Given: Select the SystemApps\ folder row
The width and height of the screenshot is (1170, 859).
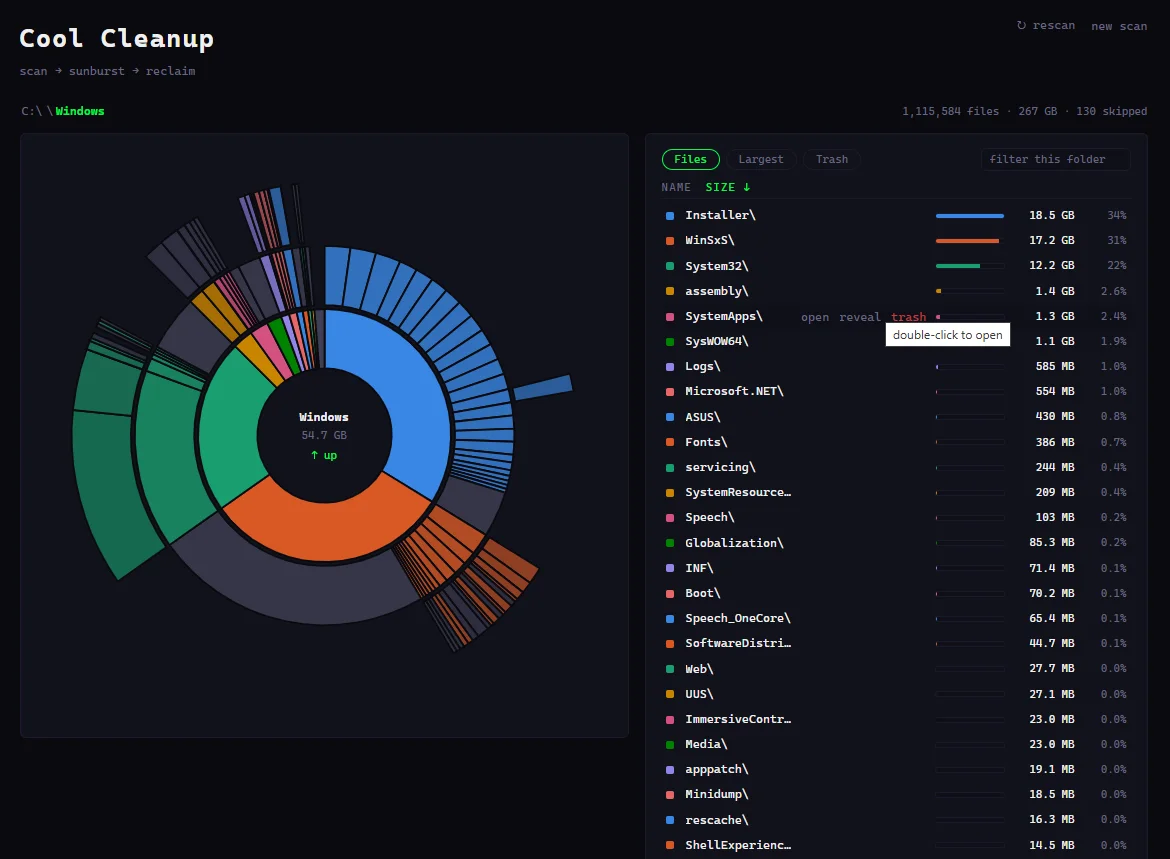Looking at the screenshot, I should (895, 316).
